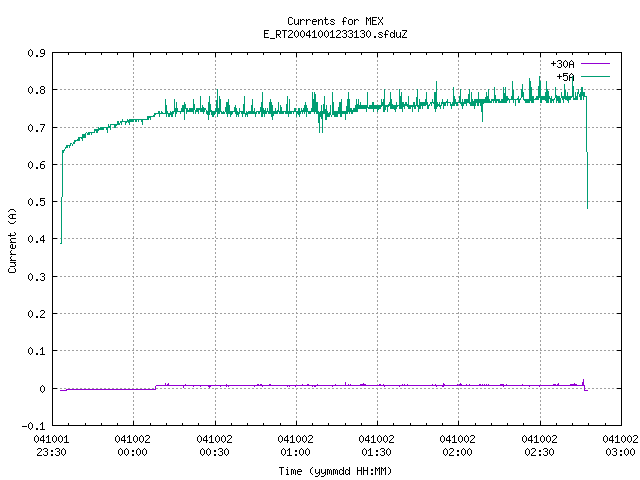Screen dimensions: 640x480
Task: Click the y-axis tick value 0.7
Action: point(36,128)
